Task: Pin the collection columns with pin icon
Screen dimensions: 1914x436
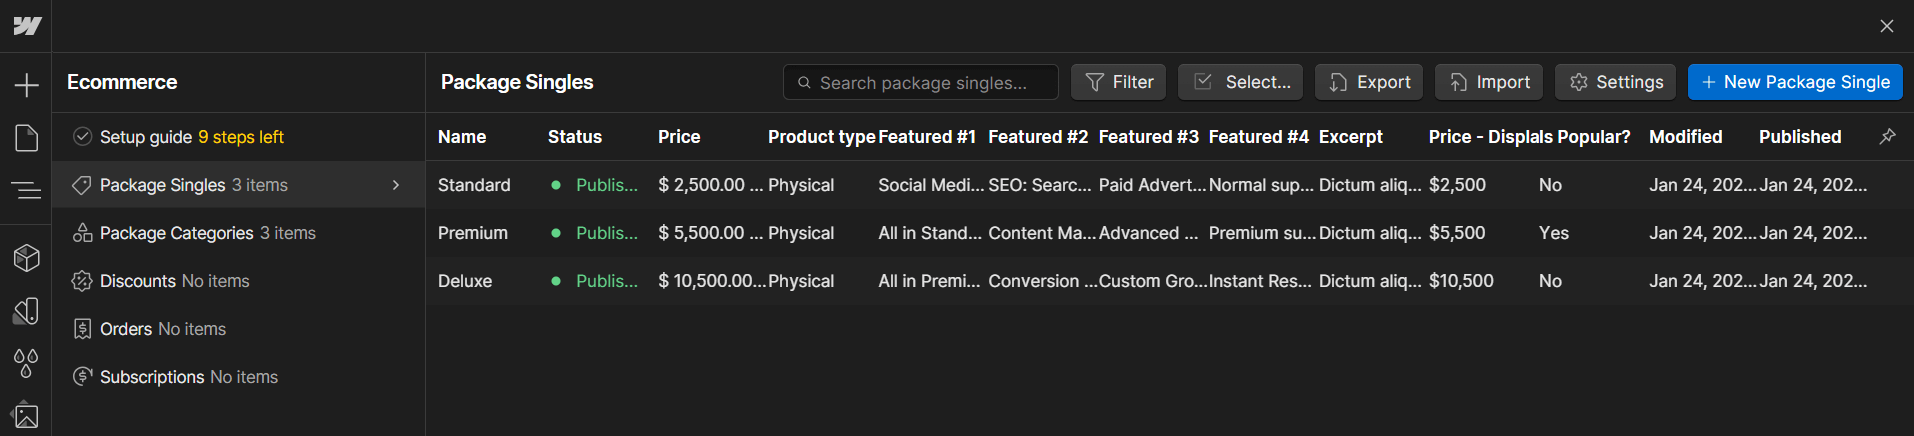Action: pos(1887,136)
